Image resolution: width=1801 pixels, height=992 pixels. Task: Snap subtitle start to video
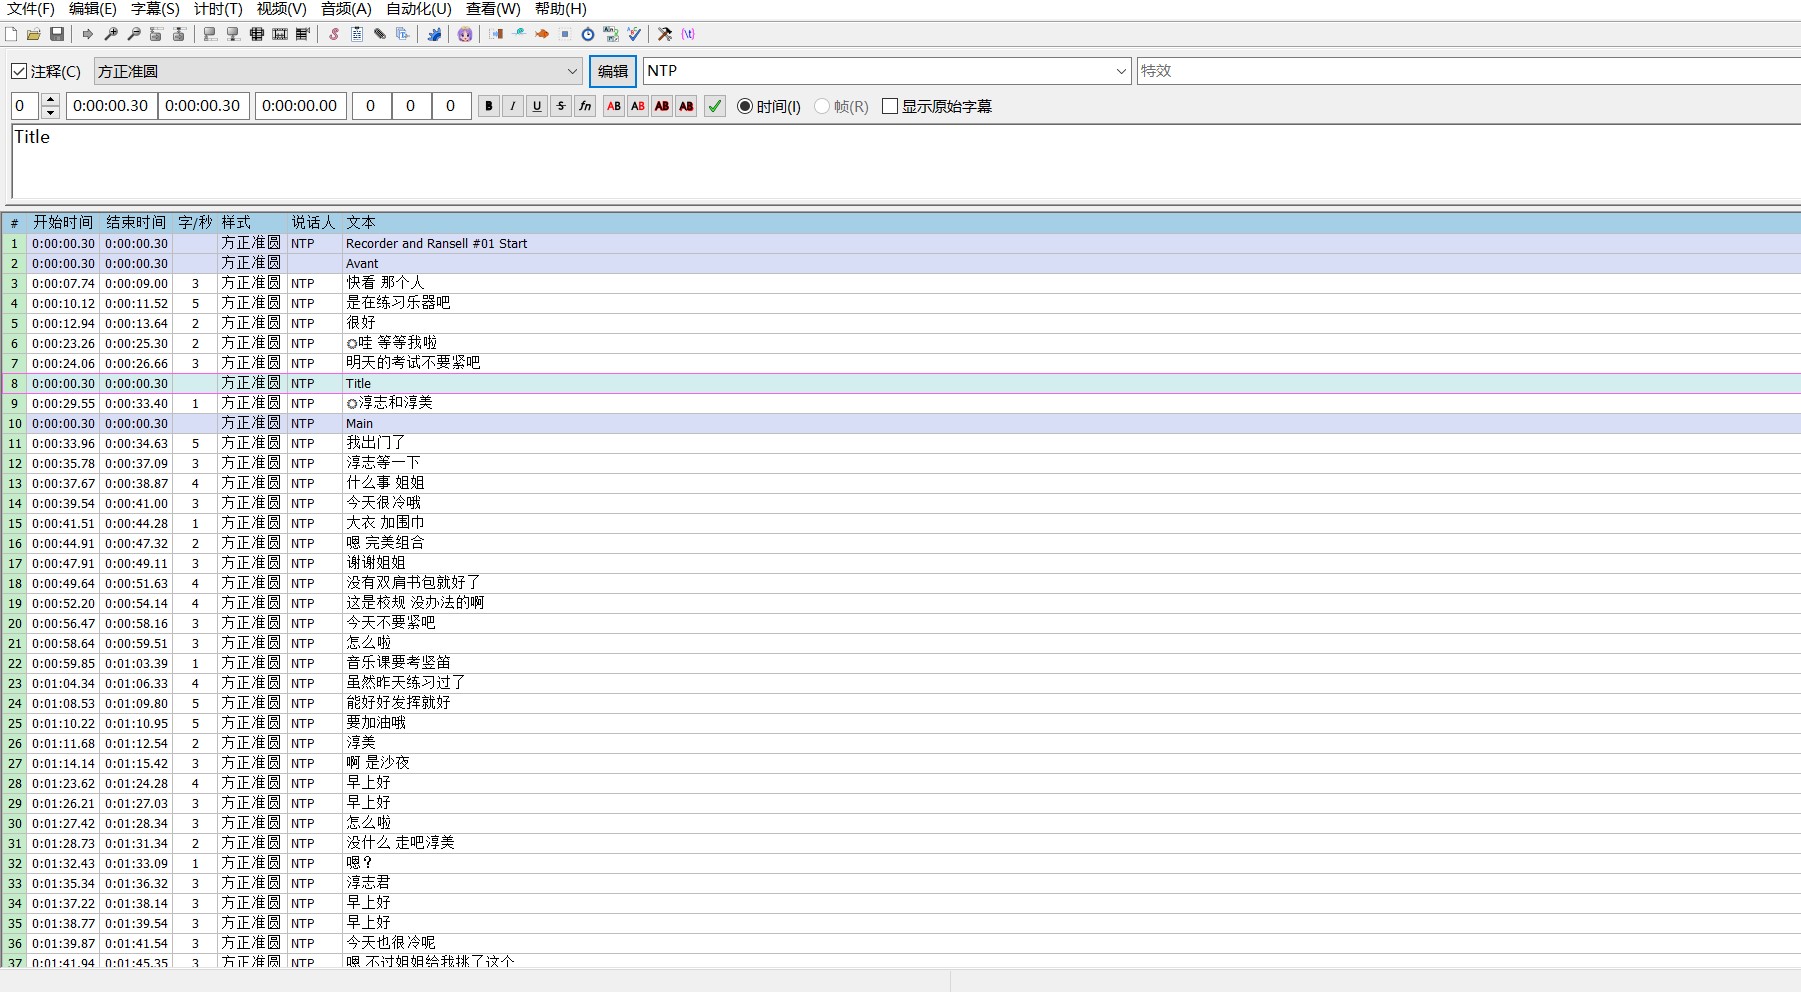pos(210,34)
